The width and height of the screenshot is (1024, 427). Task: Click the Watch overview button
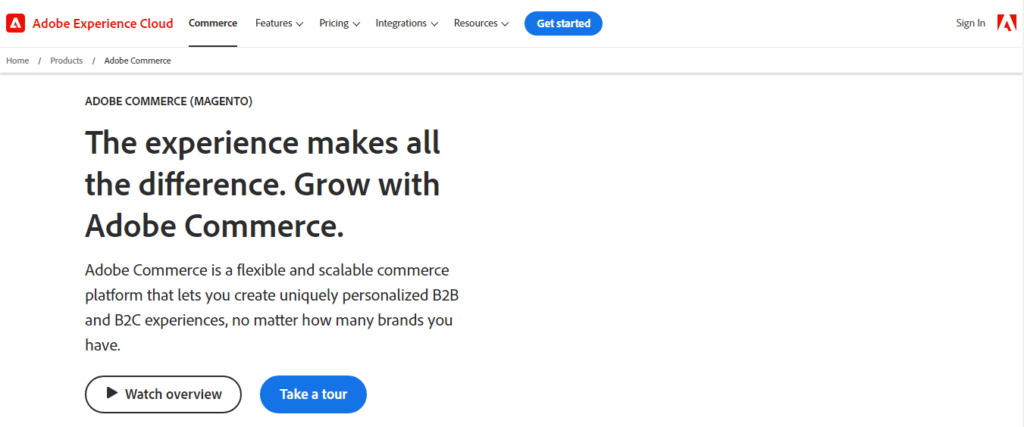(163, 394)
